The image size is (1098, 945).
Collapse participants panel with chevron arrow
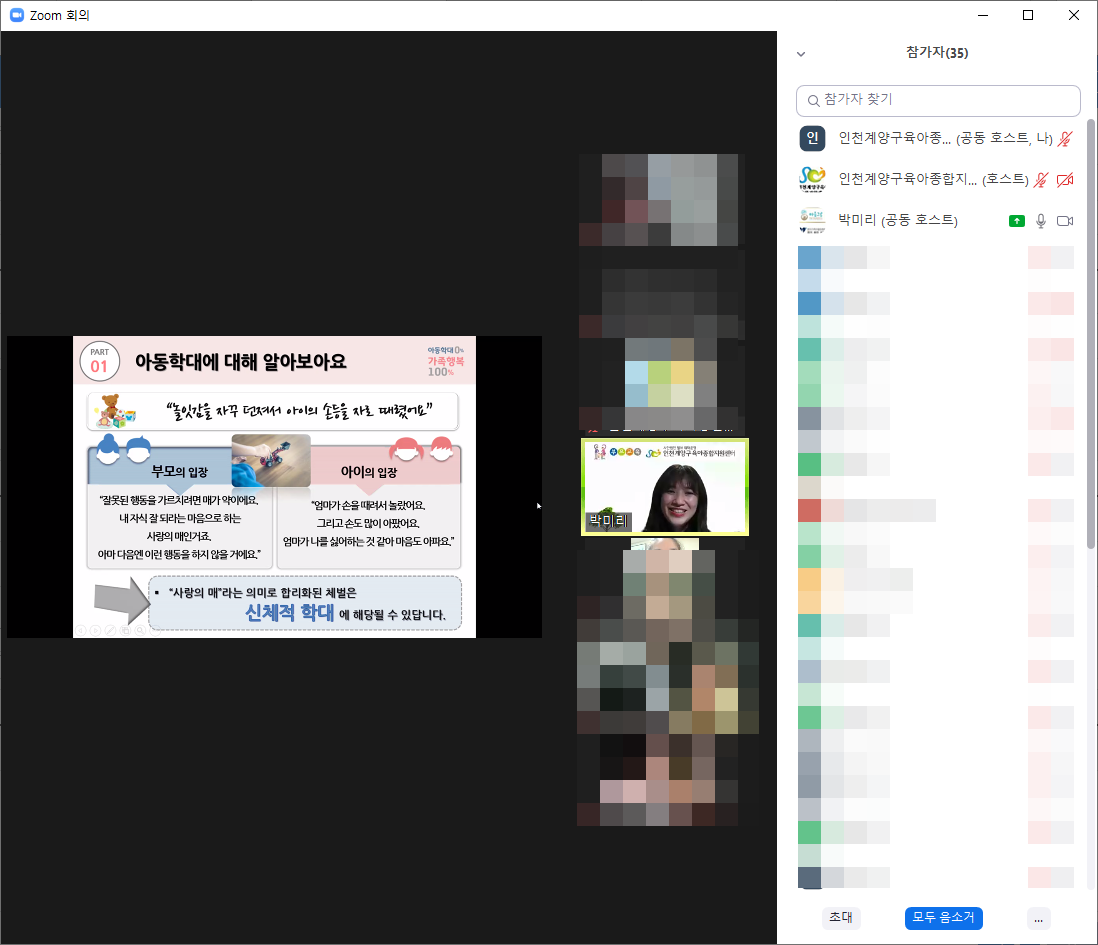coord(800,54)
